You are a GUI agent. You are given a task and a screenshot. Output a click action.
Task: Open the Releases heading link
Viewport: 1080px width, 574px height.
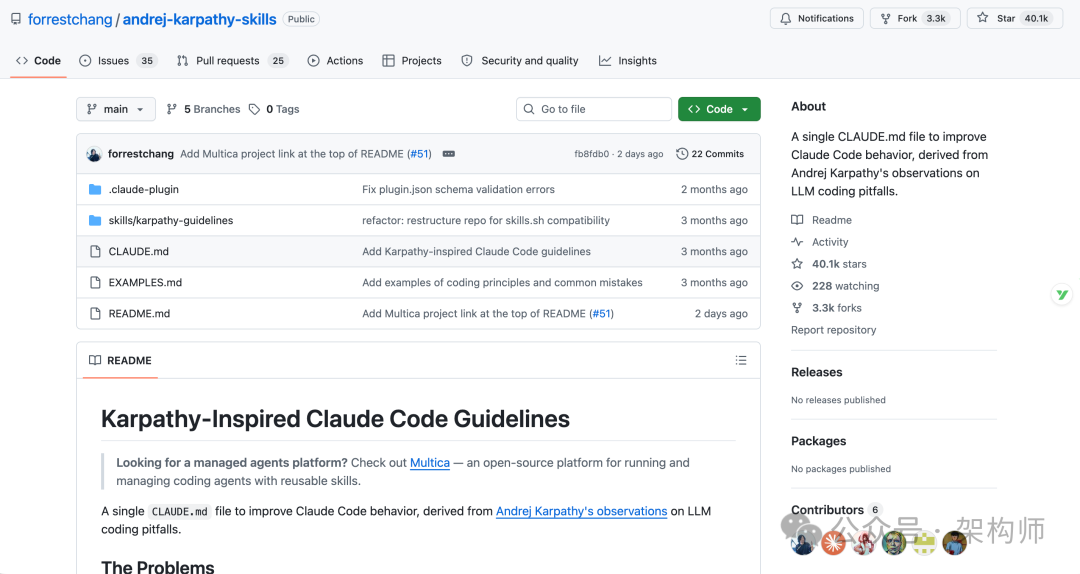click(816, 372)
